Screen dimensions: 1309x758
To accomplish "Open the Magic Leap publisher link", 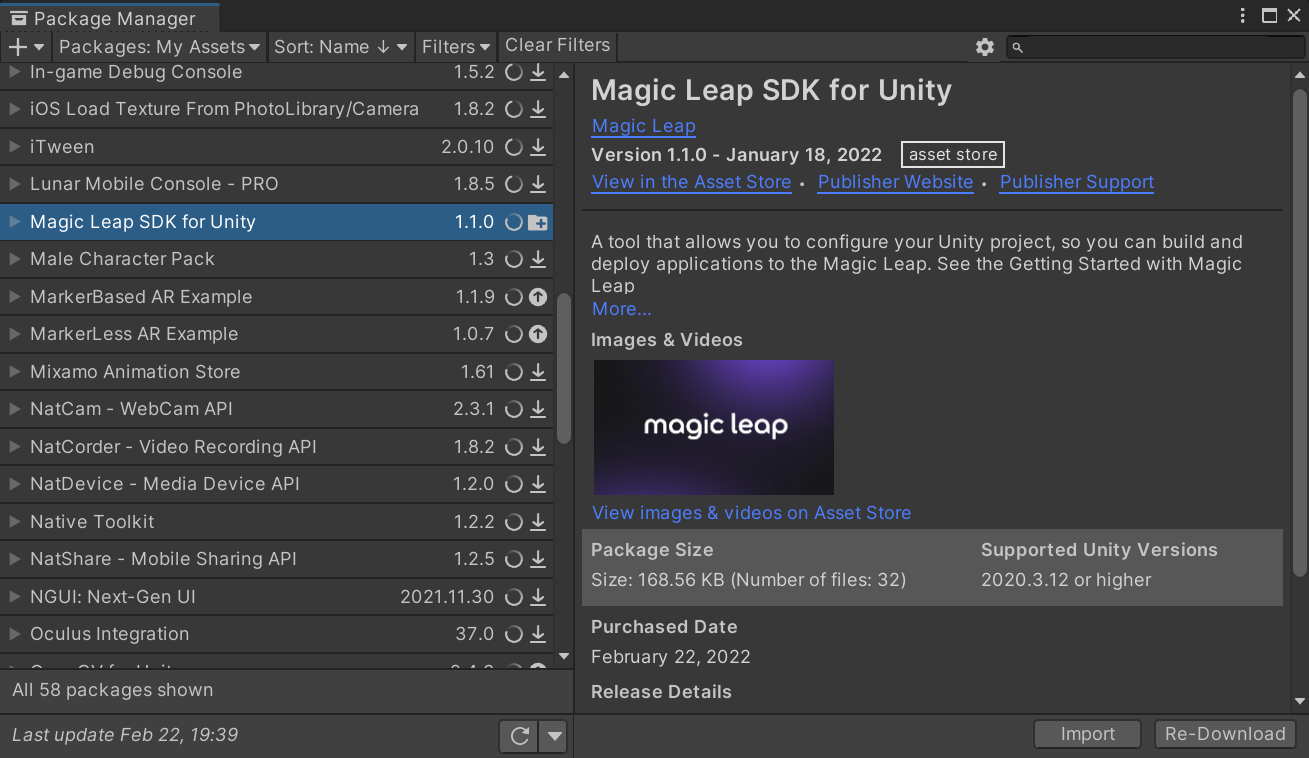I will (644, 126).
